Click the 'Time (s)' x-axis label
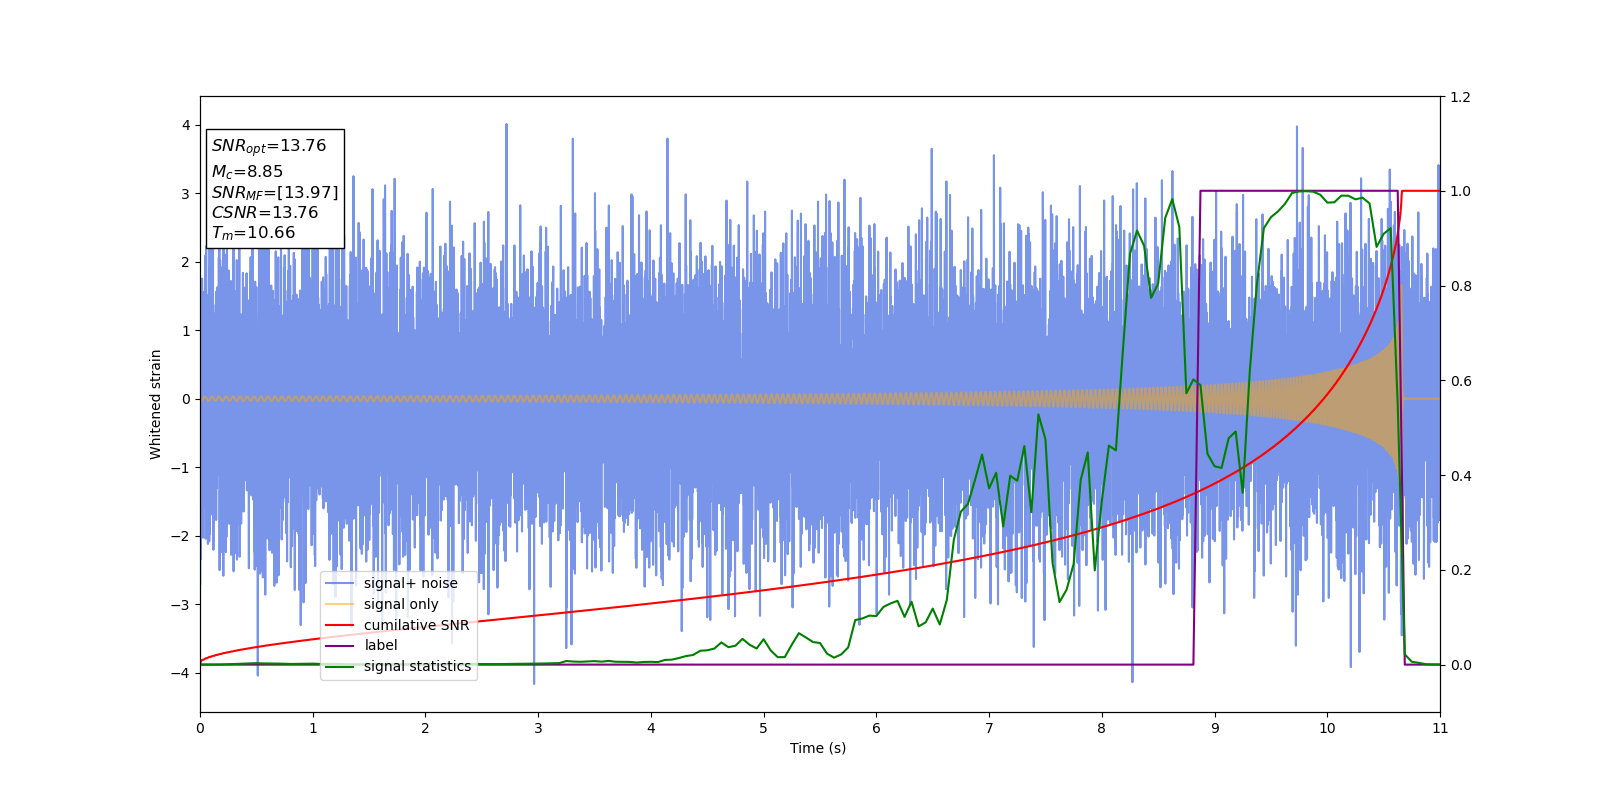This screenshot has width=1600, height=800. pyautogui.click(x=818, y=748)
